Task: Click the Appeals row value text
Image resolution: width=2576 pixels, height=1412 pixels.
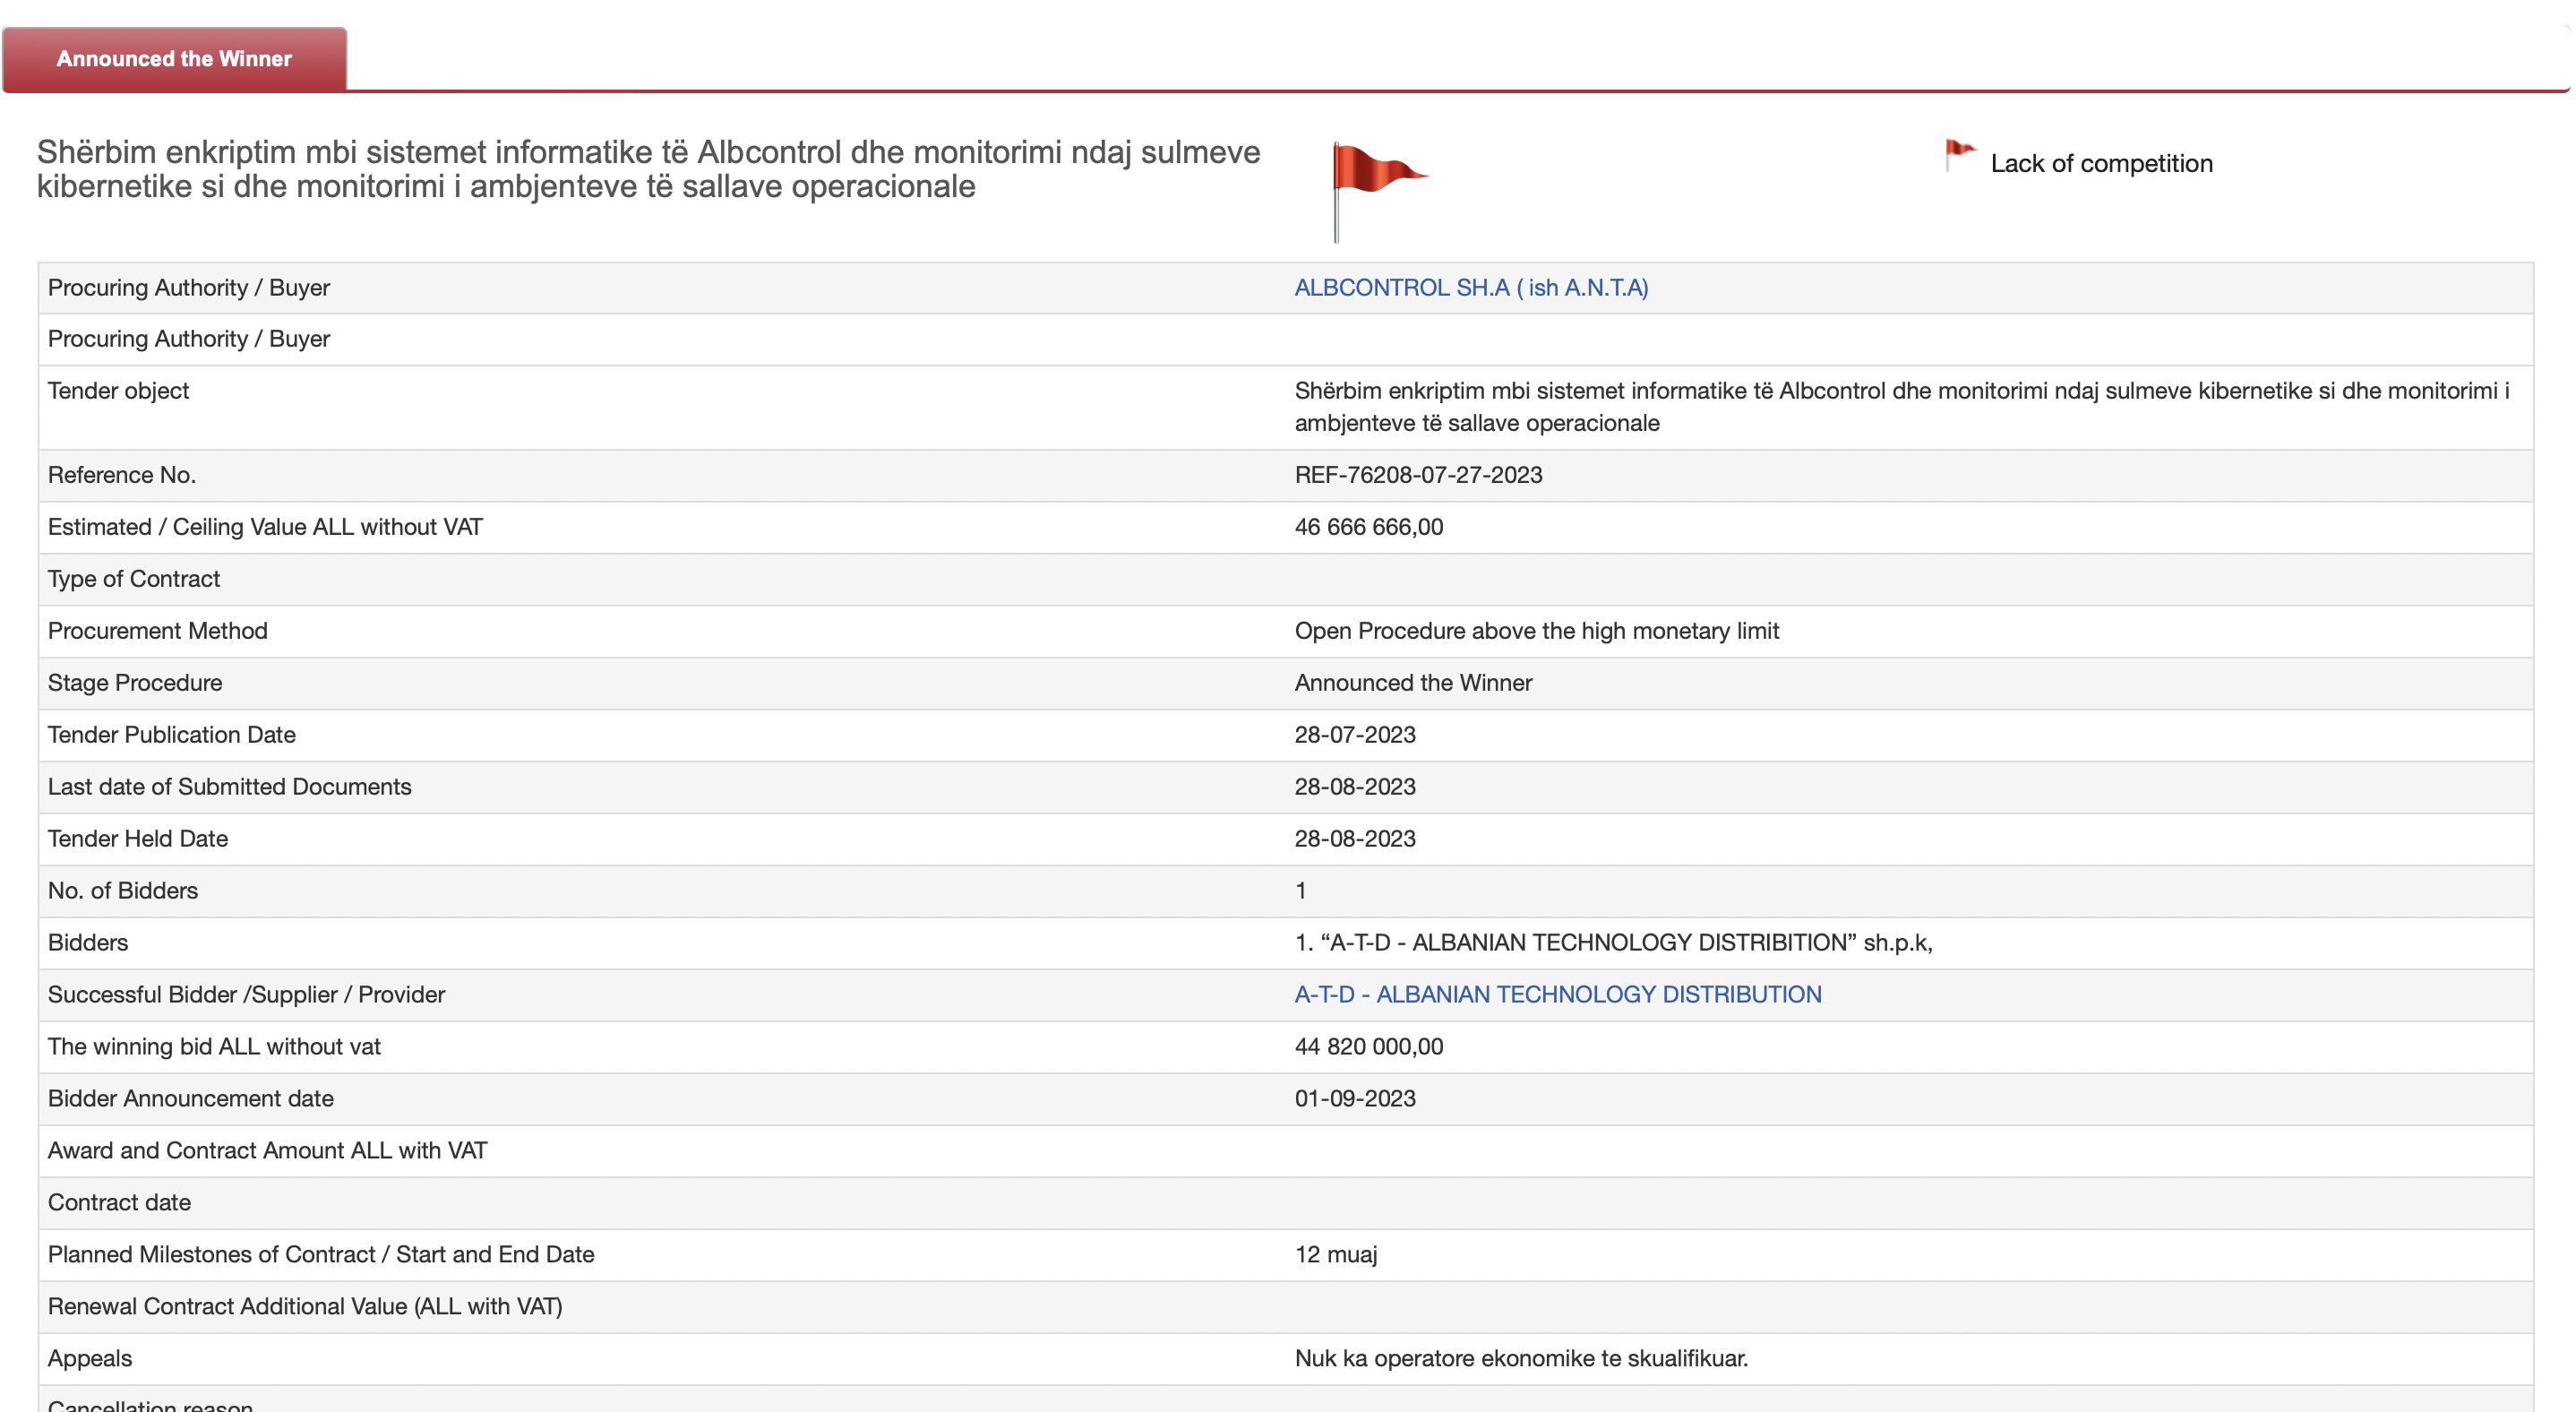Action: (1520, 1358)
